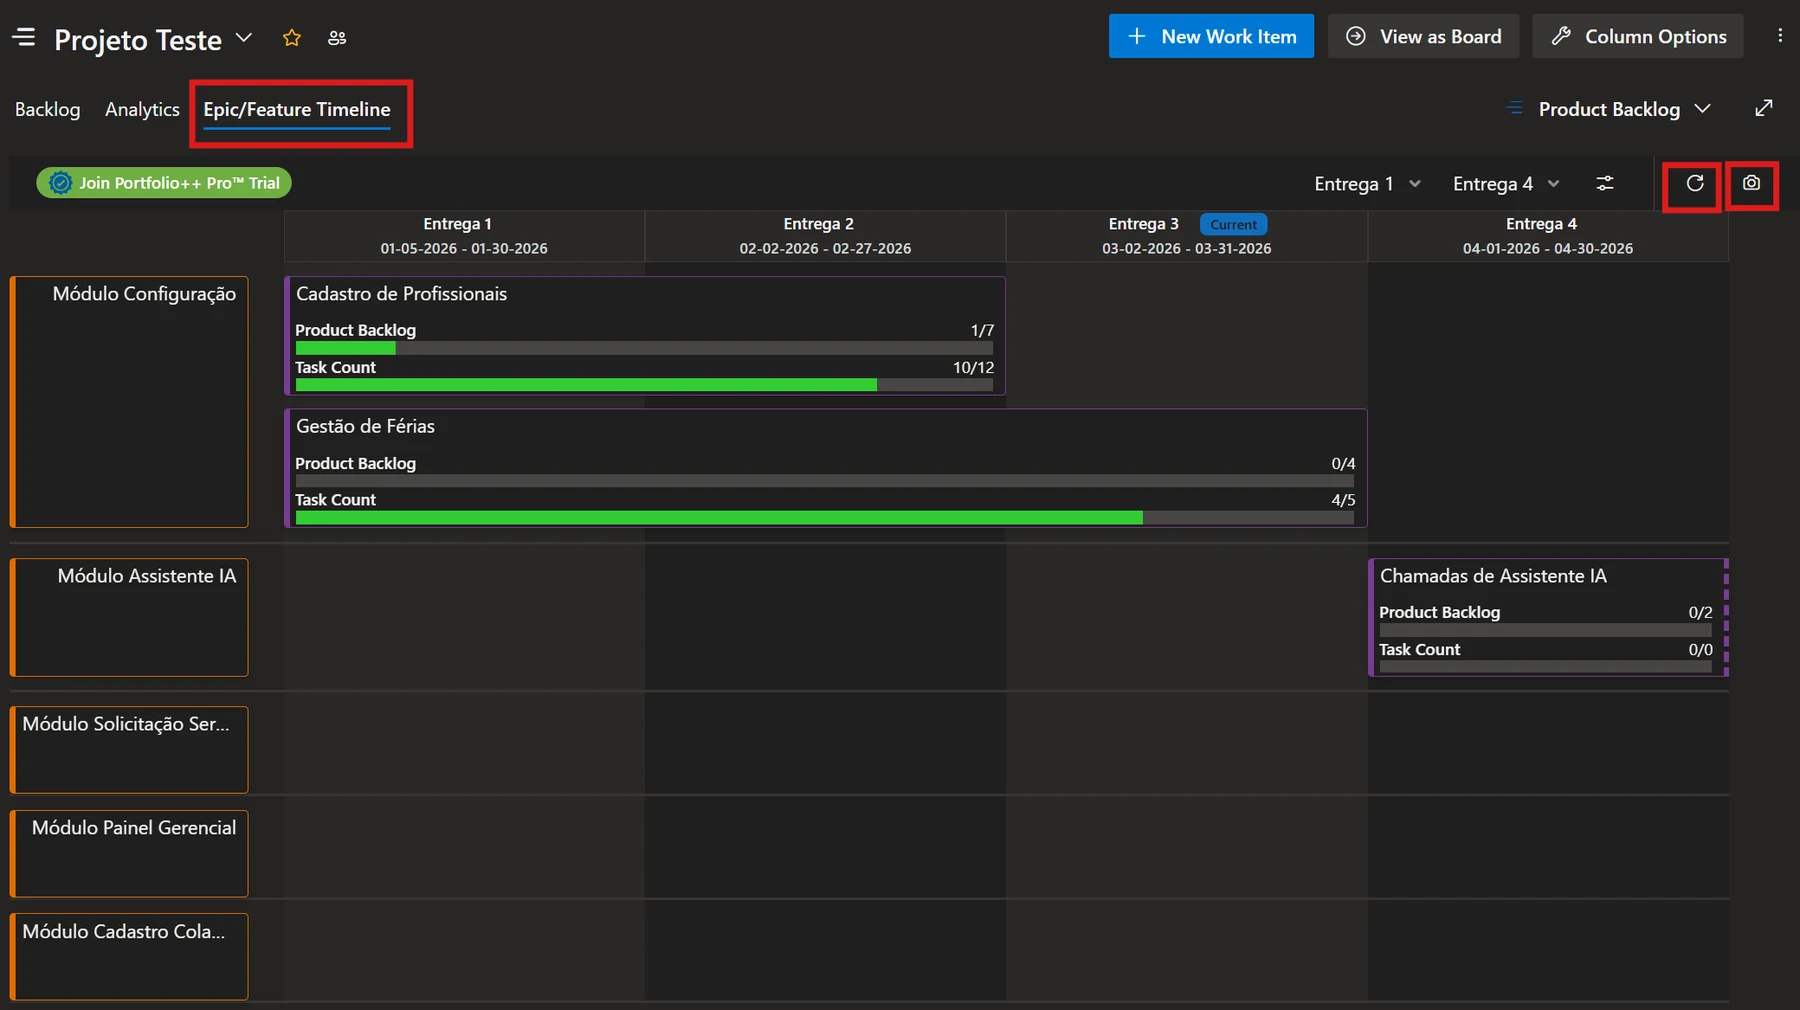Image resolution: width=1800 pixels, height=1010 pixels.
Task: Open the Entrega 4 end iteration dropdown
Action: (1506, 184)
